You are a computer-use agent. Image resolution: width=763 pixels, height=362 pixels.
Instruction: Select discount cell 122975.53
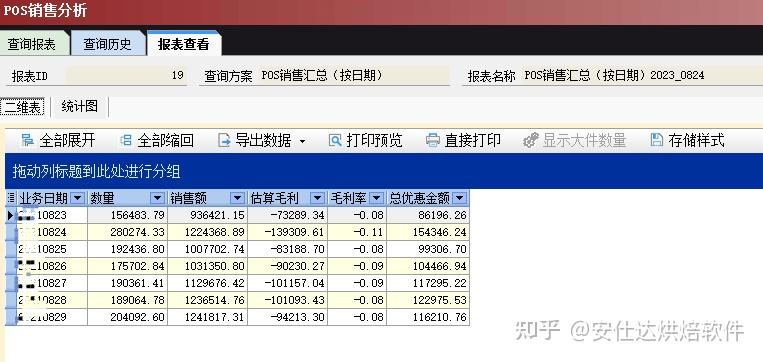pos(428,300)
